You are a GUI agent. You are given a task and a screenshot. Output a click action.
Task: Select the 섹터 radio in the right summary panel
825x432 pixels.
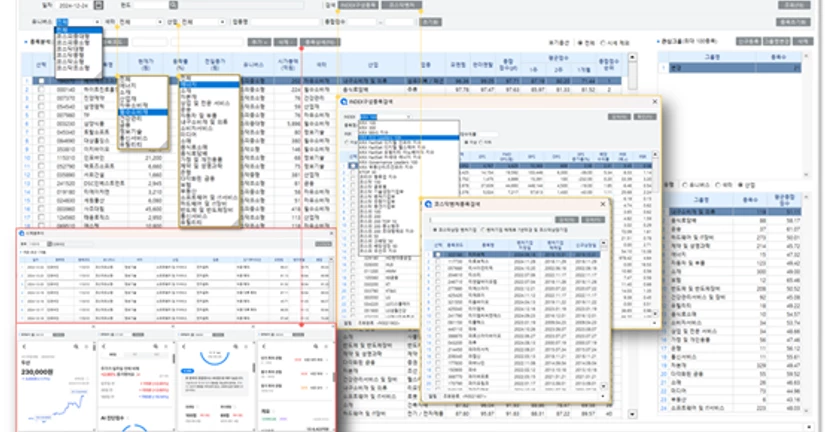[x=718, y=185]
